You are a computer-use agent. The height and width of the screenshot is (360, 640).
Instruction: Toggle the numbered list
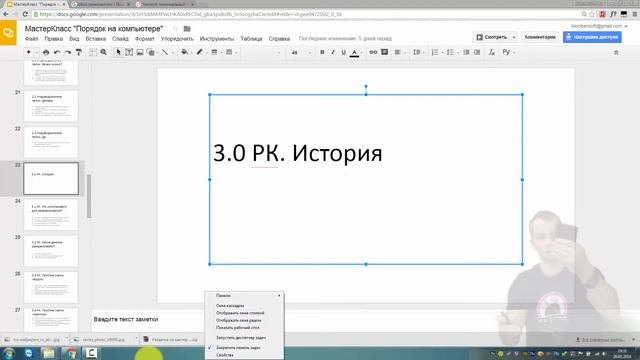pyautogui.click(x=436, y=52)
